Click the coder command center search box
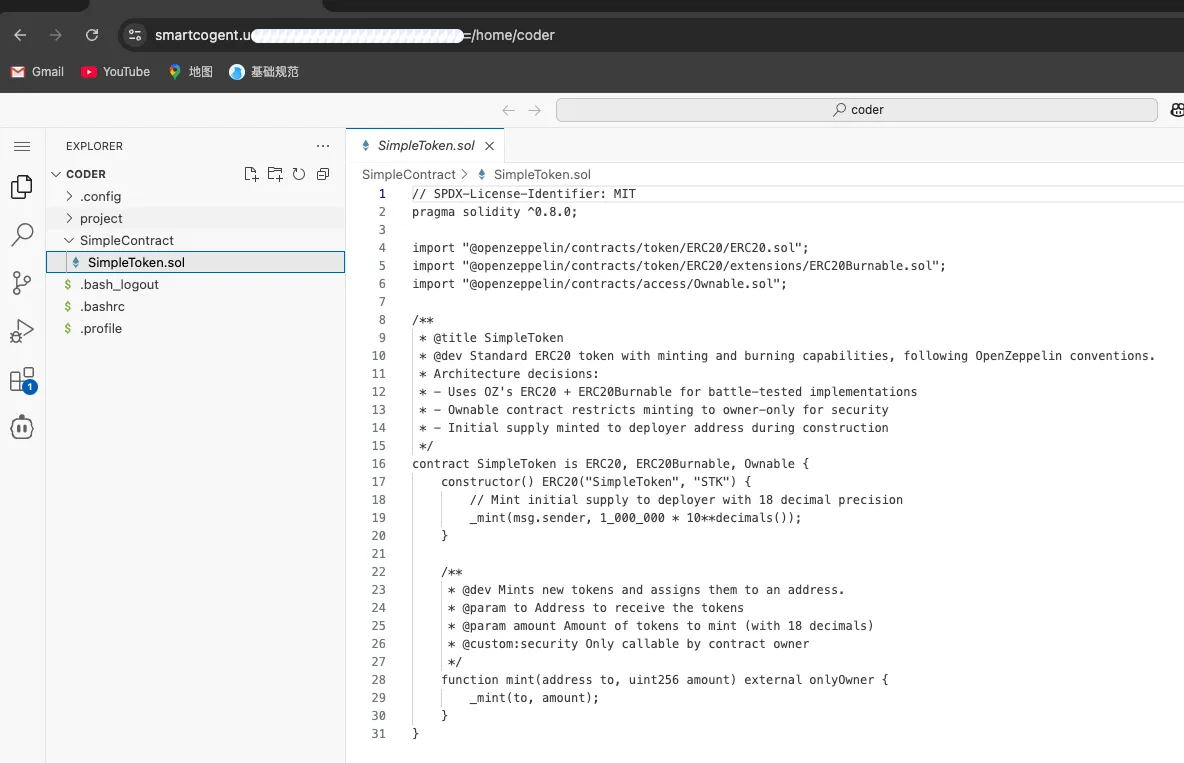This screenshot has width=1184, height=763. tap(856, 110)
